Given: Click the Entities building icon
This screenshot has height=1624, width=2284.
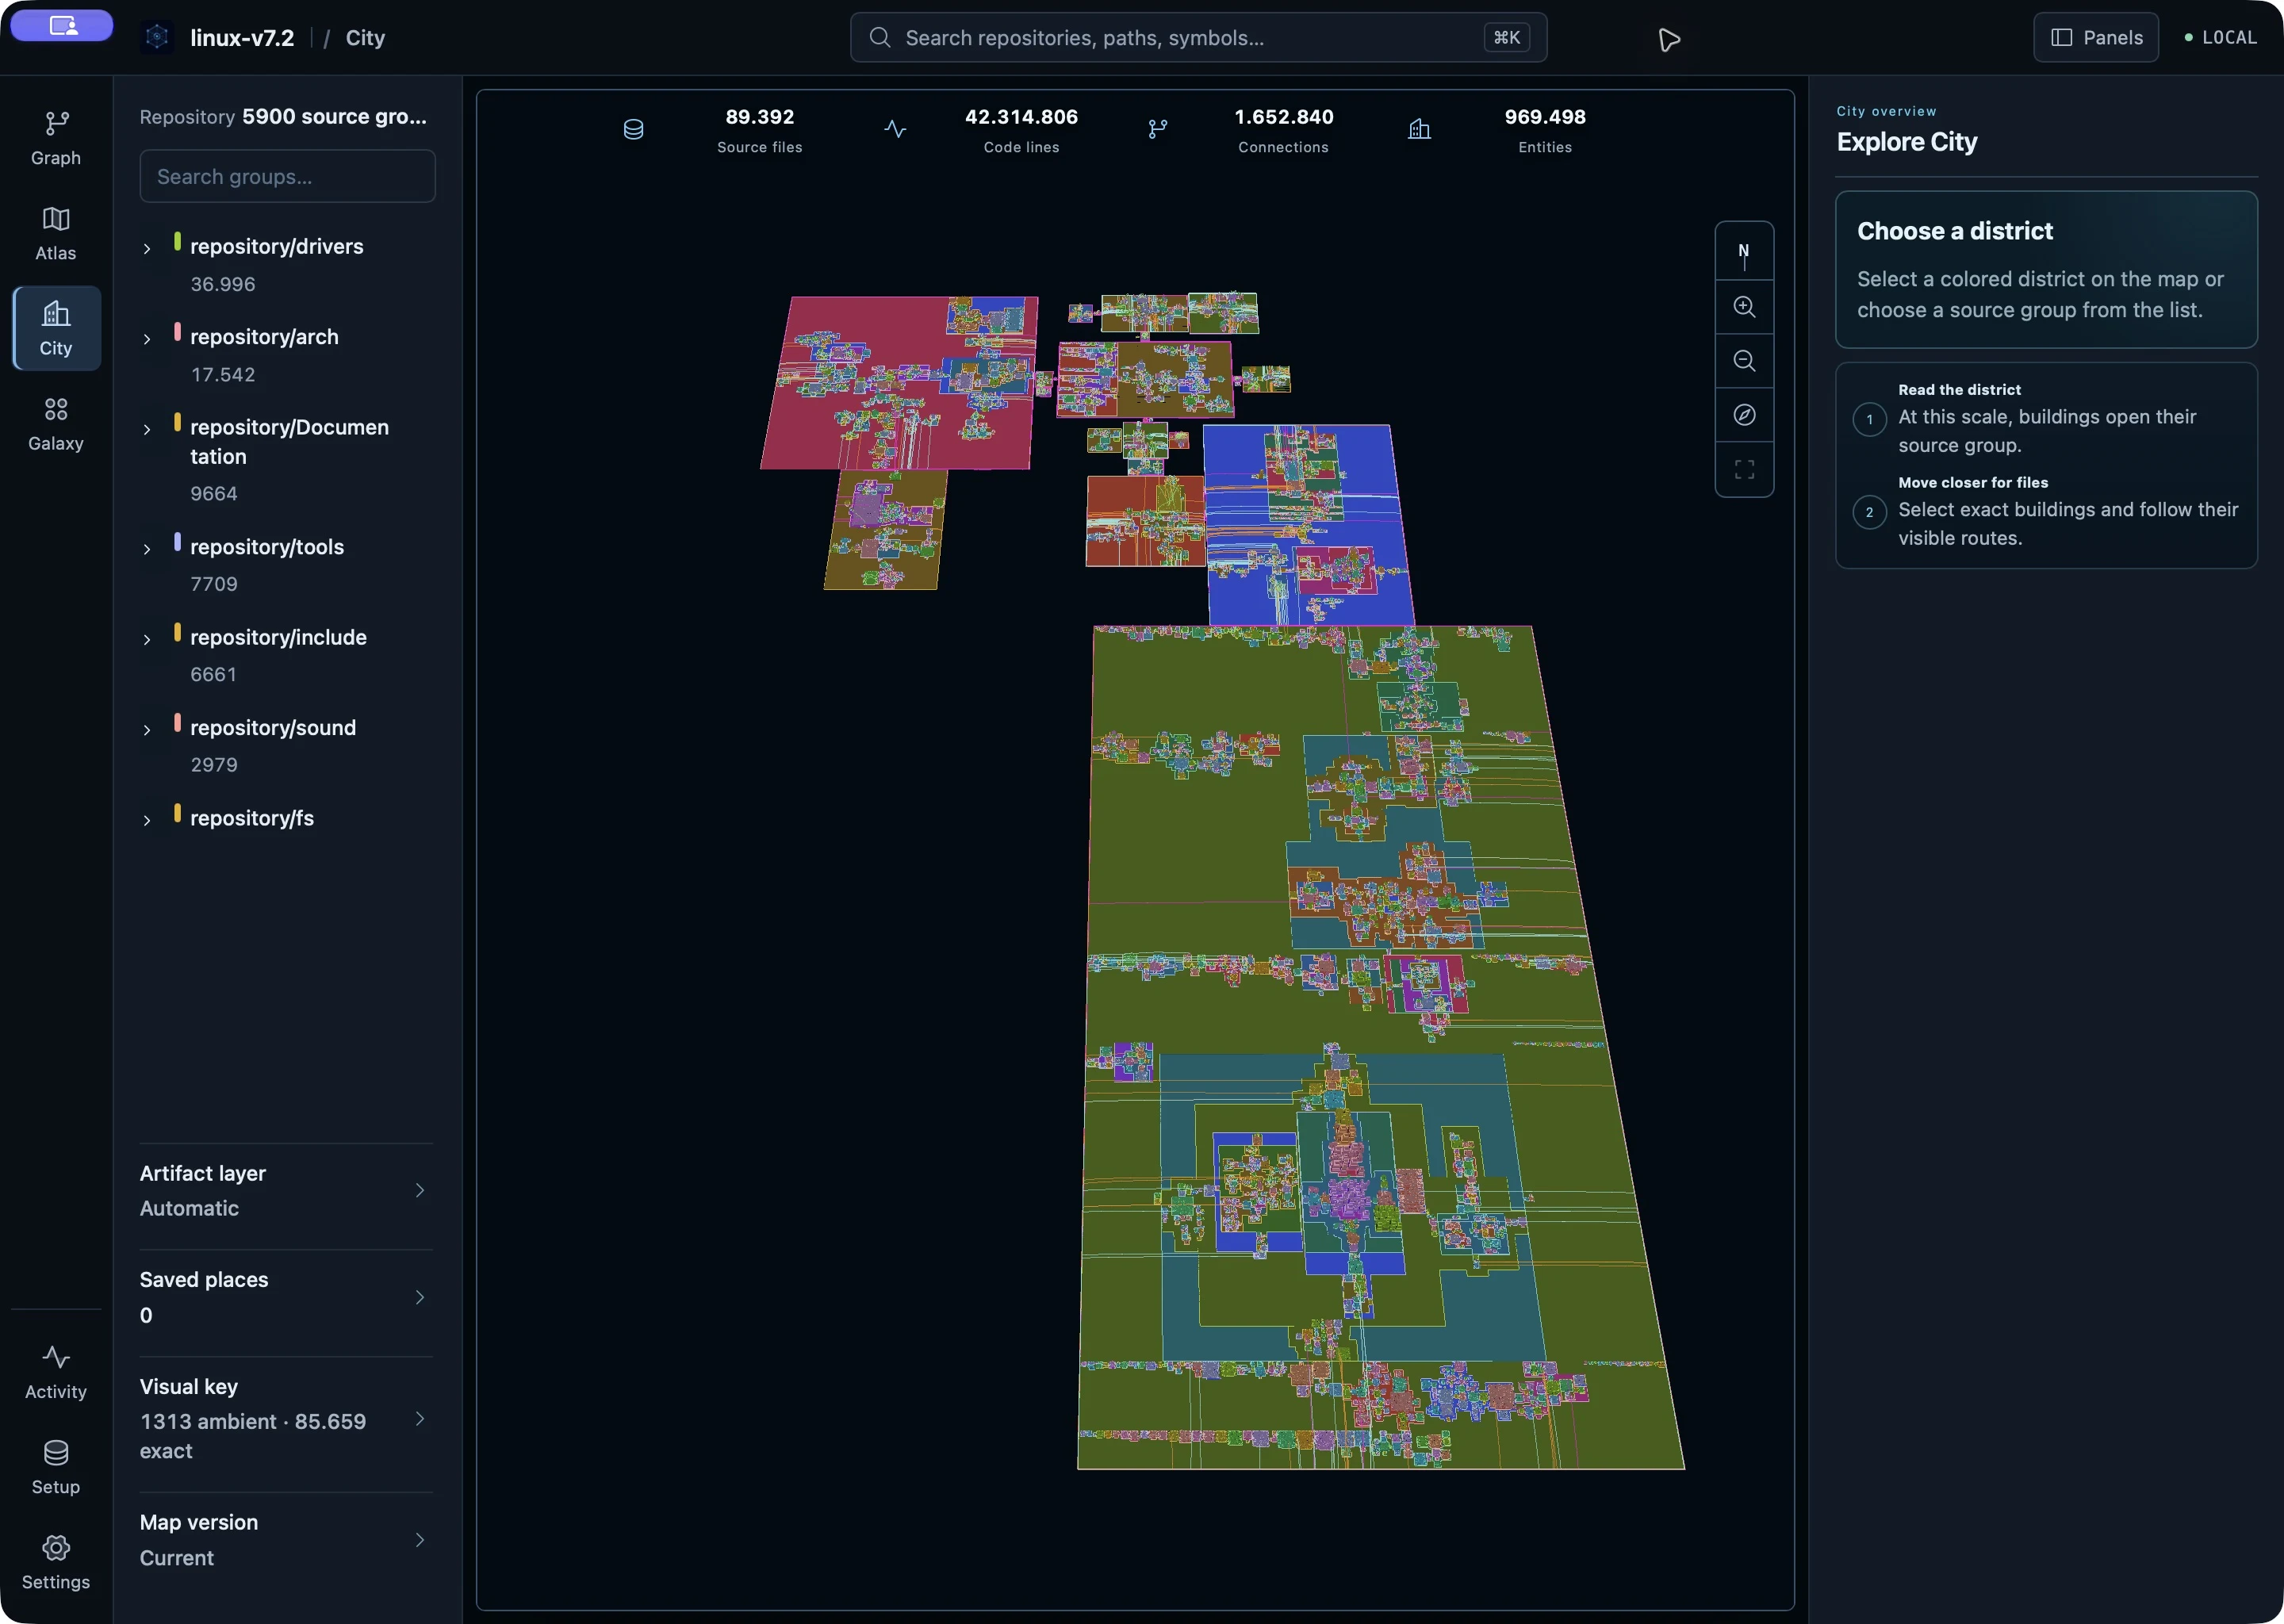Looking at the screenshot, I should [x=1419, y=130].
